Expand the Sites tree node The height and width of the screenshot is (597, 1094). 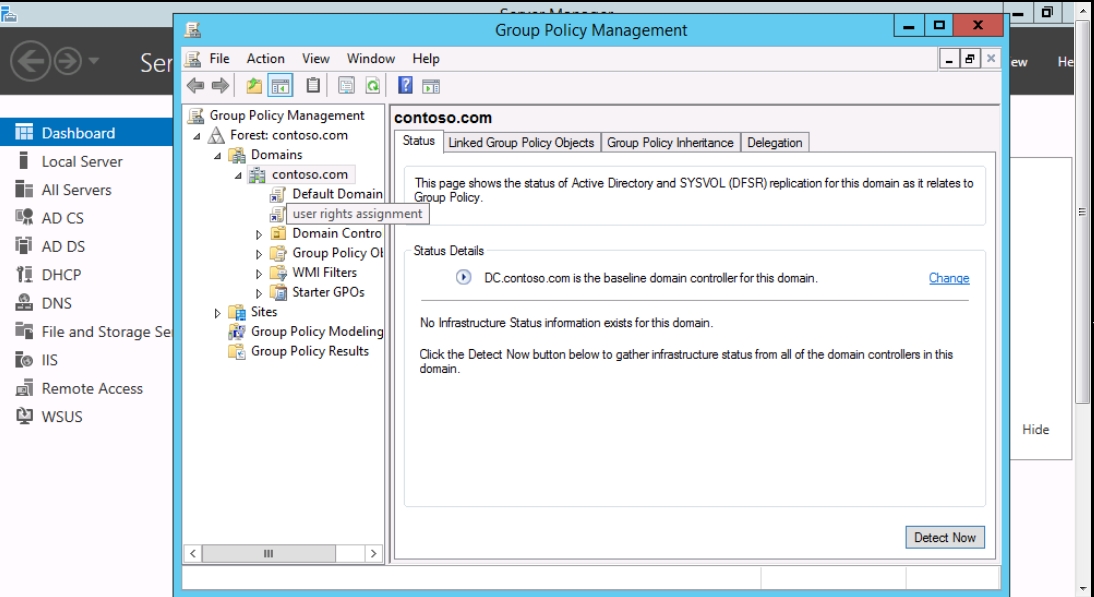tap(217, 313)
